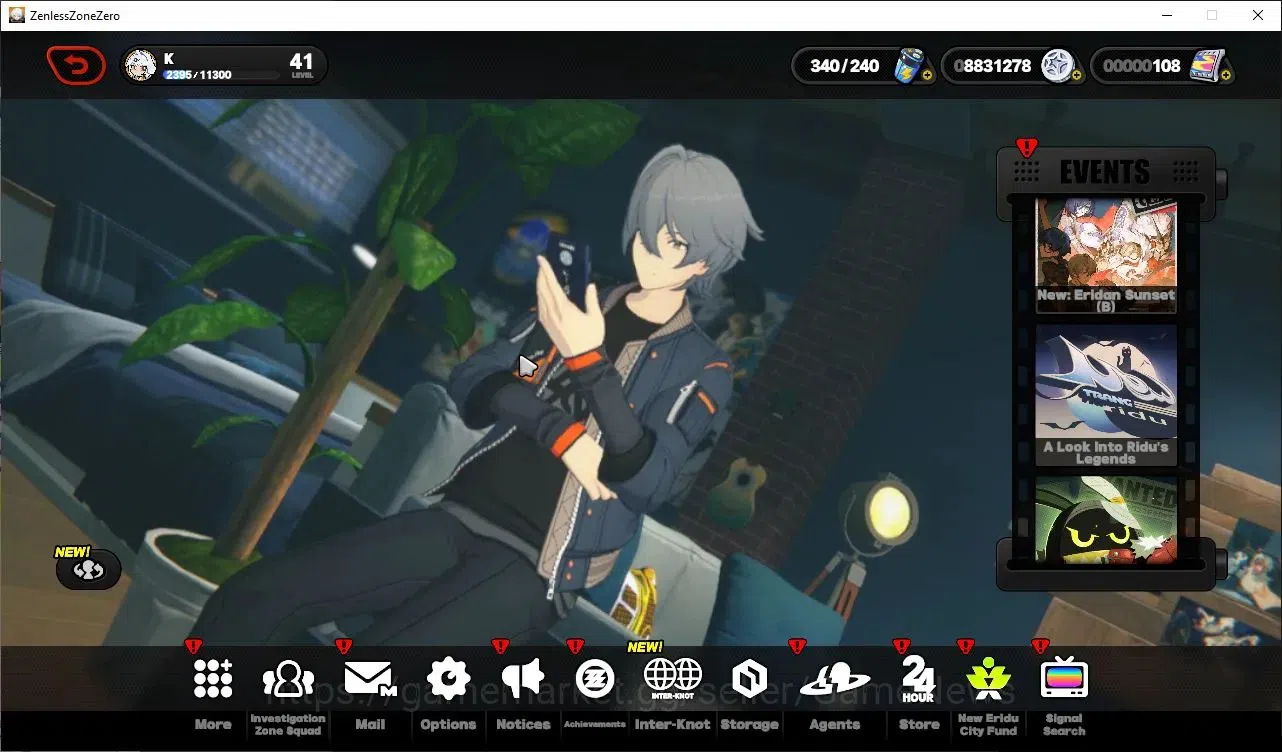The image size is (1282, 752).
Task: Open A Look Into Ridu's Legends event
Action: [1106, 396]
